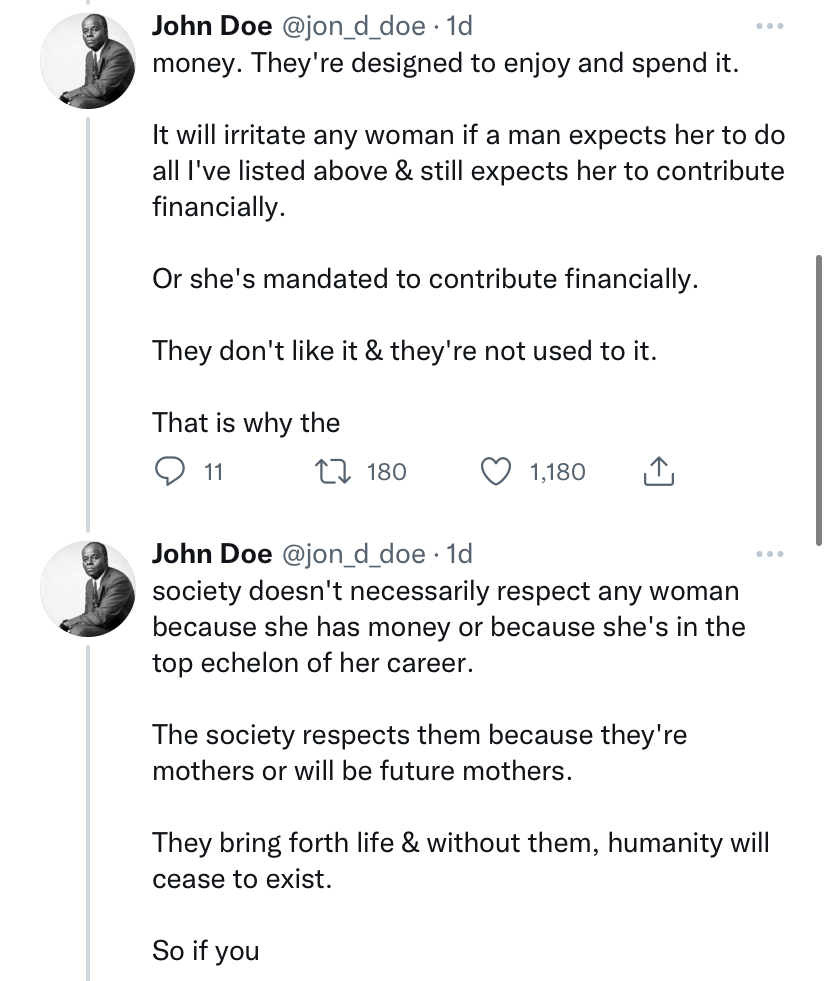Open John Doe's profile from the second tweet's name

(x=211, y=553)
